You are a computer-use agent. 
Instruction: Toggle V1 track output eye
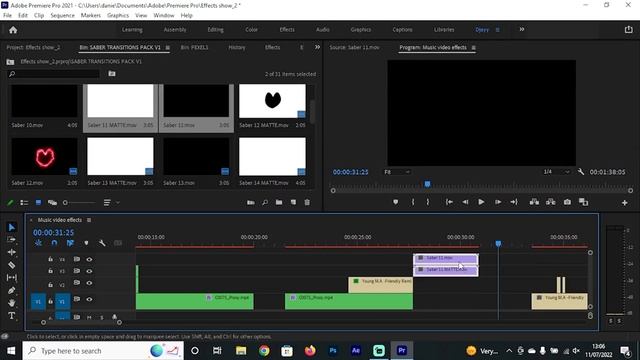pyautogui.click(x=89, y=299)
